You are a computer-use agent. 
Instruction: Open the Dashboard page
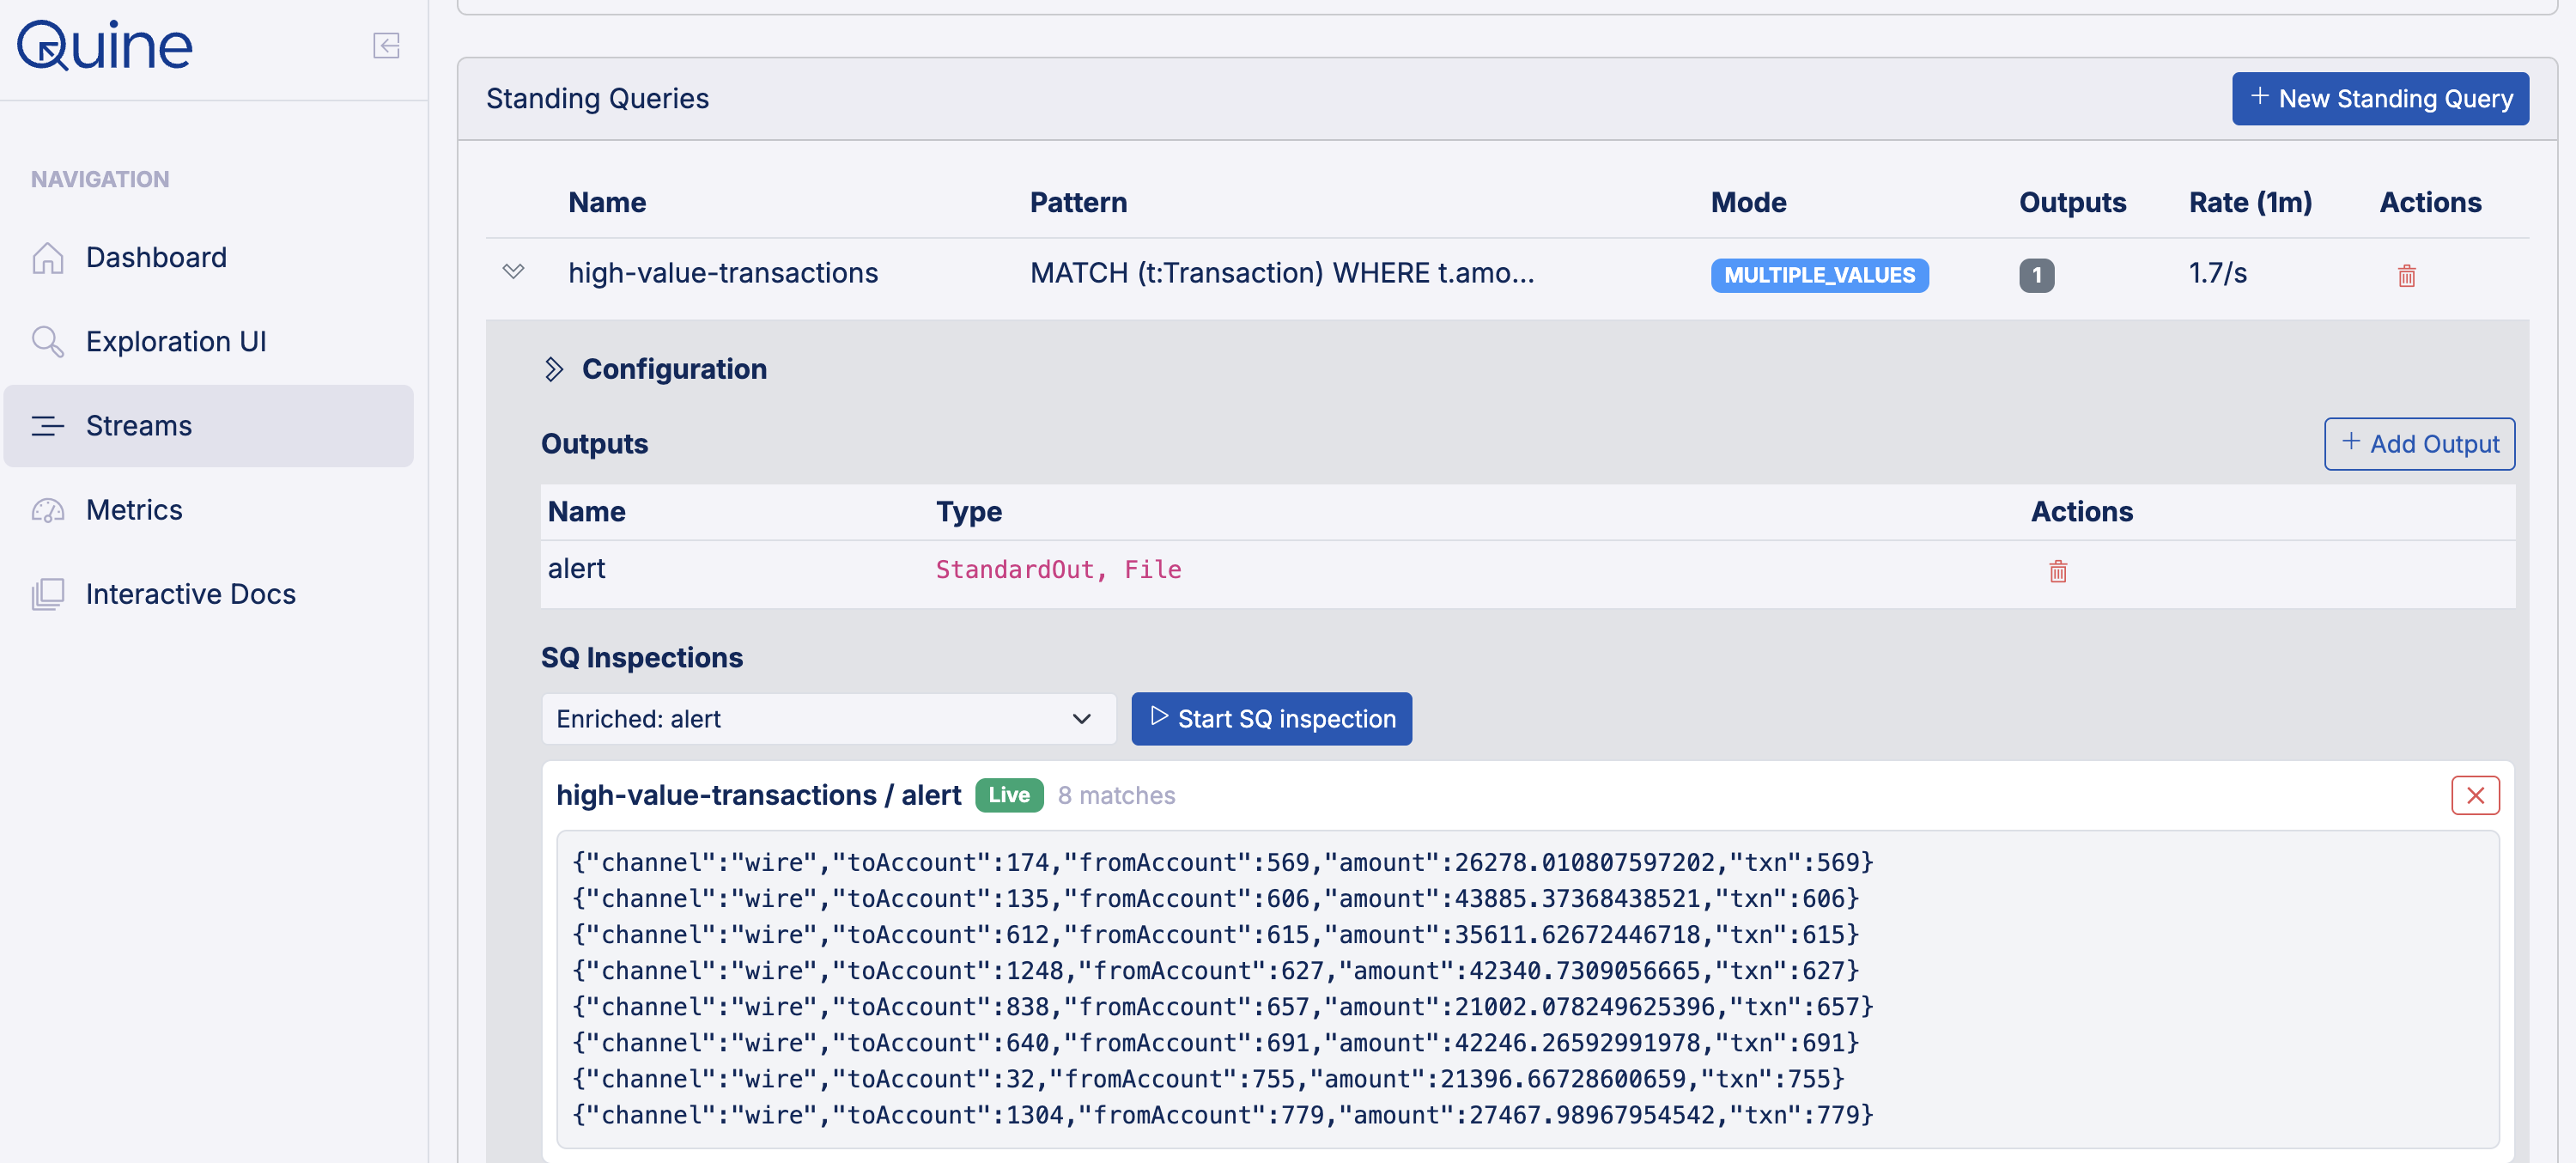[209, 258]
